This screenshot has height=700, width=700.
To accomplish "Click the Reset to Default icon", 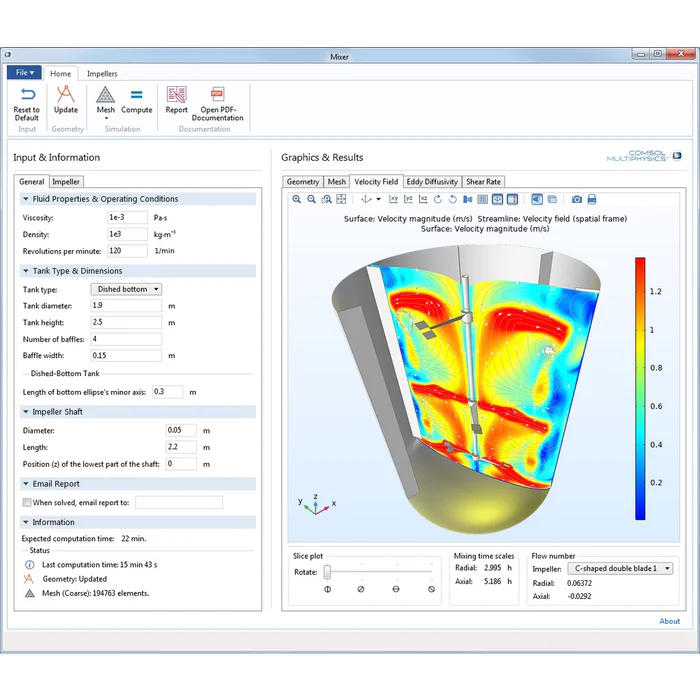I will coord(27,94).
